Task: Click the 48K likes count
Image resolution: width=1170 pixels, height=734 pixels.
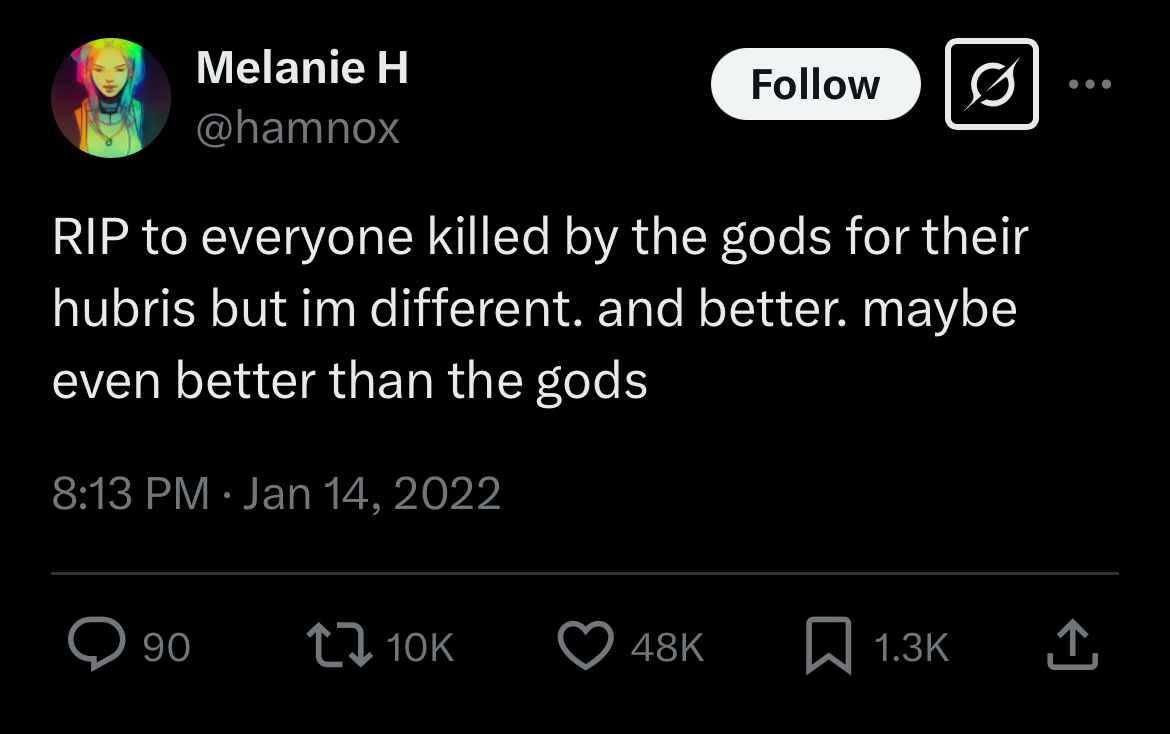Action: tap(667, 648)
